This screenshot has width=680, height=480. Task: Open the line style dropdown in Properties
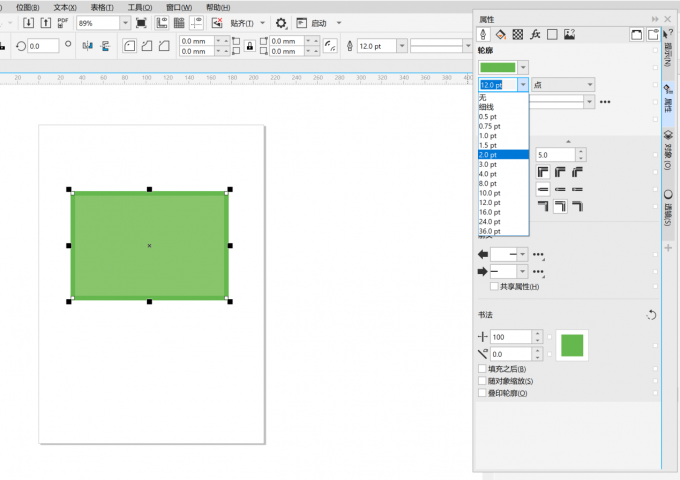(x=588, y=102)
